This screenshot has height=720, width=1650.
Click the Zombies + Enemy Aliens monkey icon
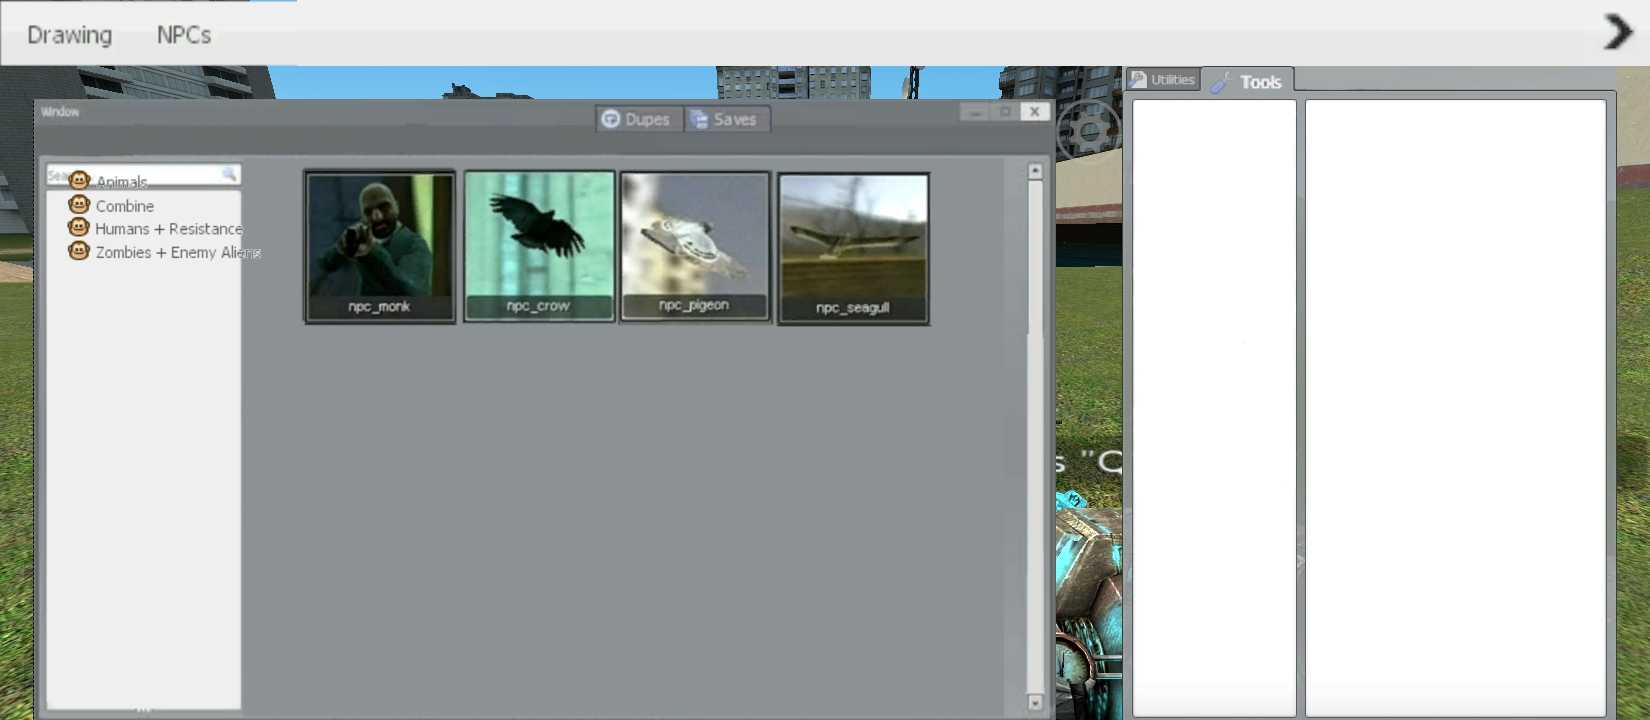79,251
